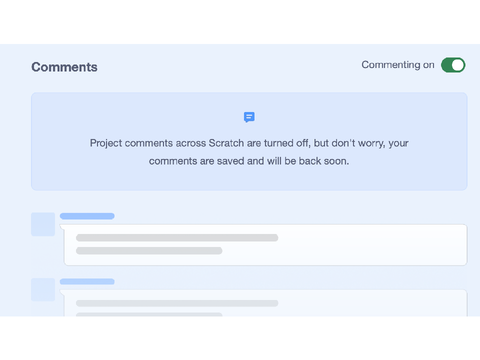
Task: Open the second comment's blue username placeholder
Action: (87, 282)
